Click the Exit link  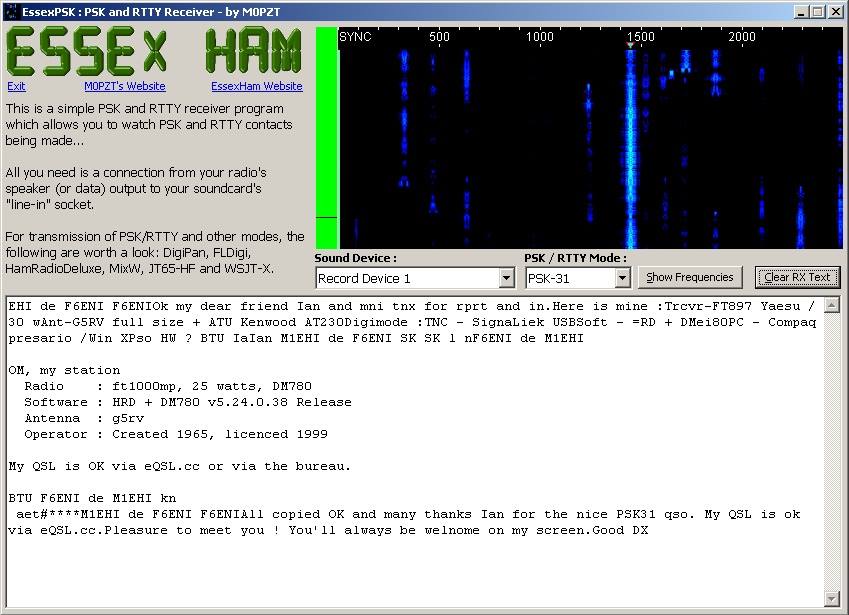16,86
